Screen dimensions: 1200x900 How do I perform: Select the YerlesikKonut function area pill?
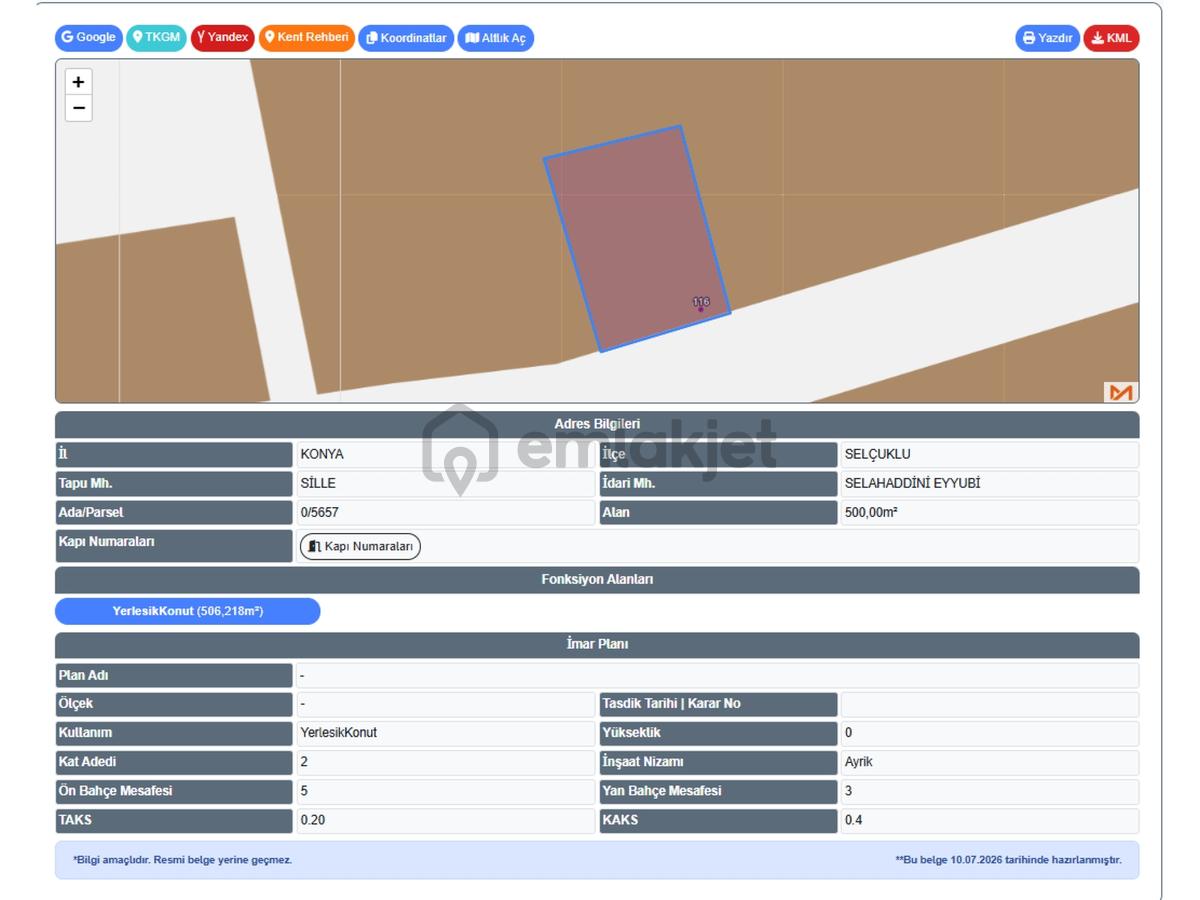(188, 611)
